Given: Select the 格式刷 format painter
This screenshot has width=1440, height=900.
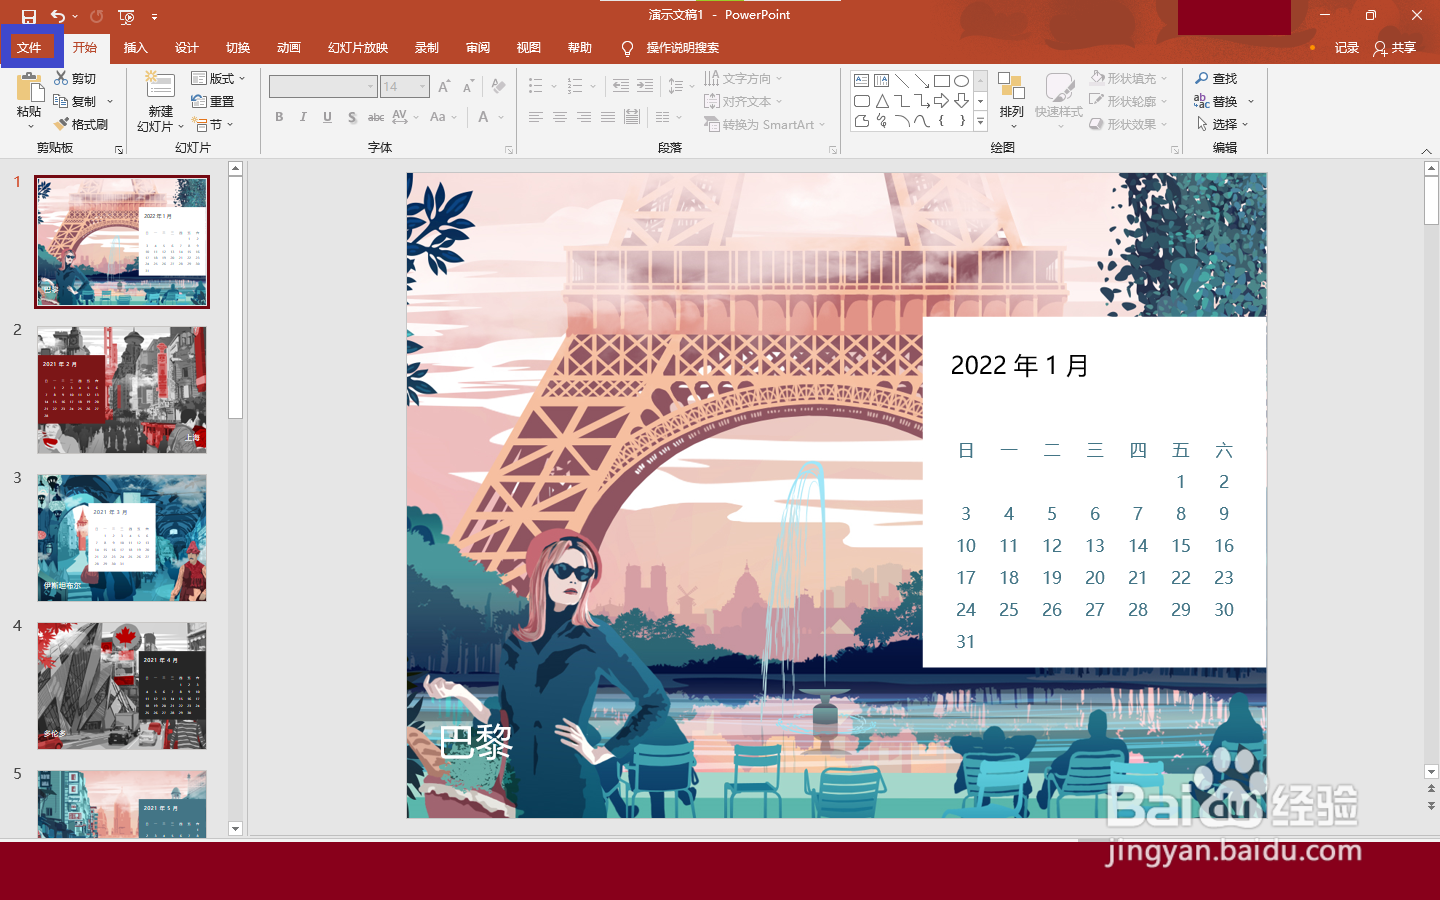Looking at the screenshot, I should coord(81,124).
